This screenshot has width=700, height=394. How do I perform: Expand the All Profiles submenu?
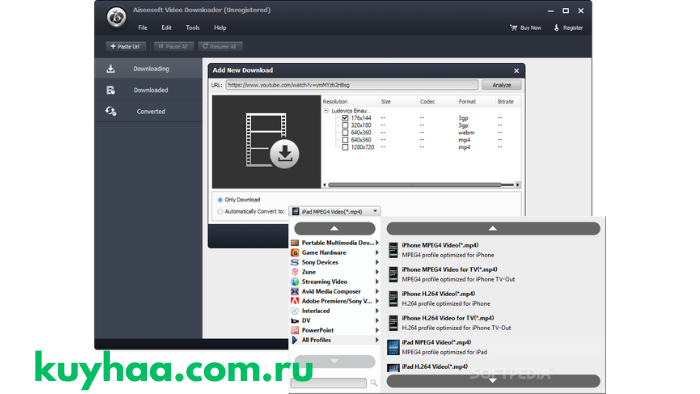(377, 340)
